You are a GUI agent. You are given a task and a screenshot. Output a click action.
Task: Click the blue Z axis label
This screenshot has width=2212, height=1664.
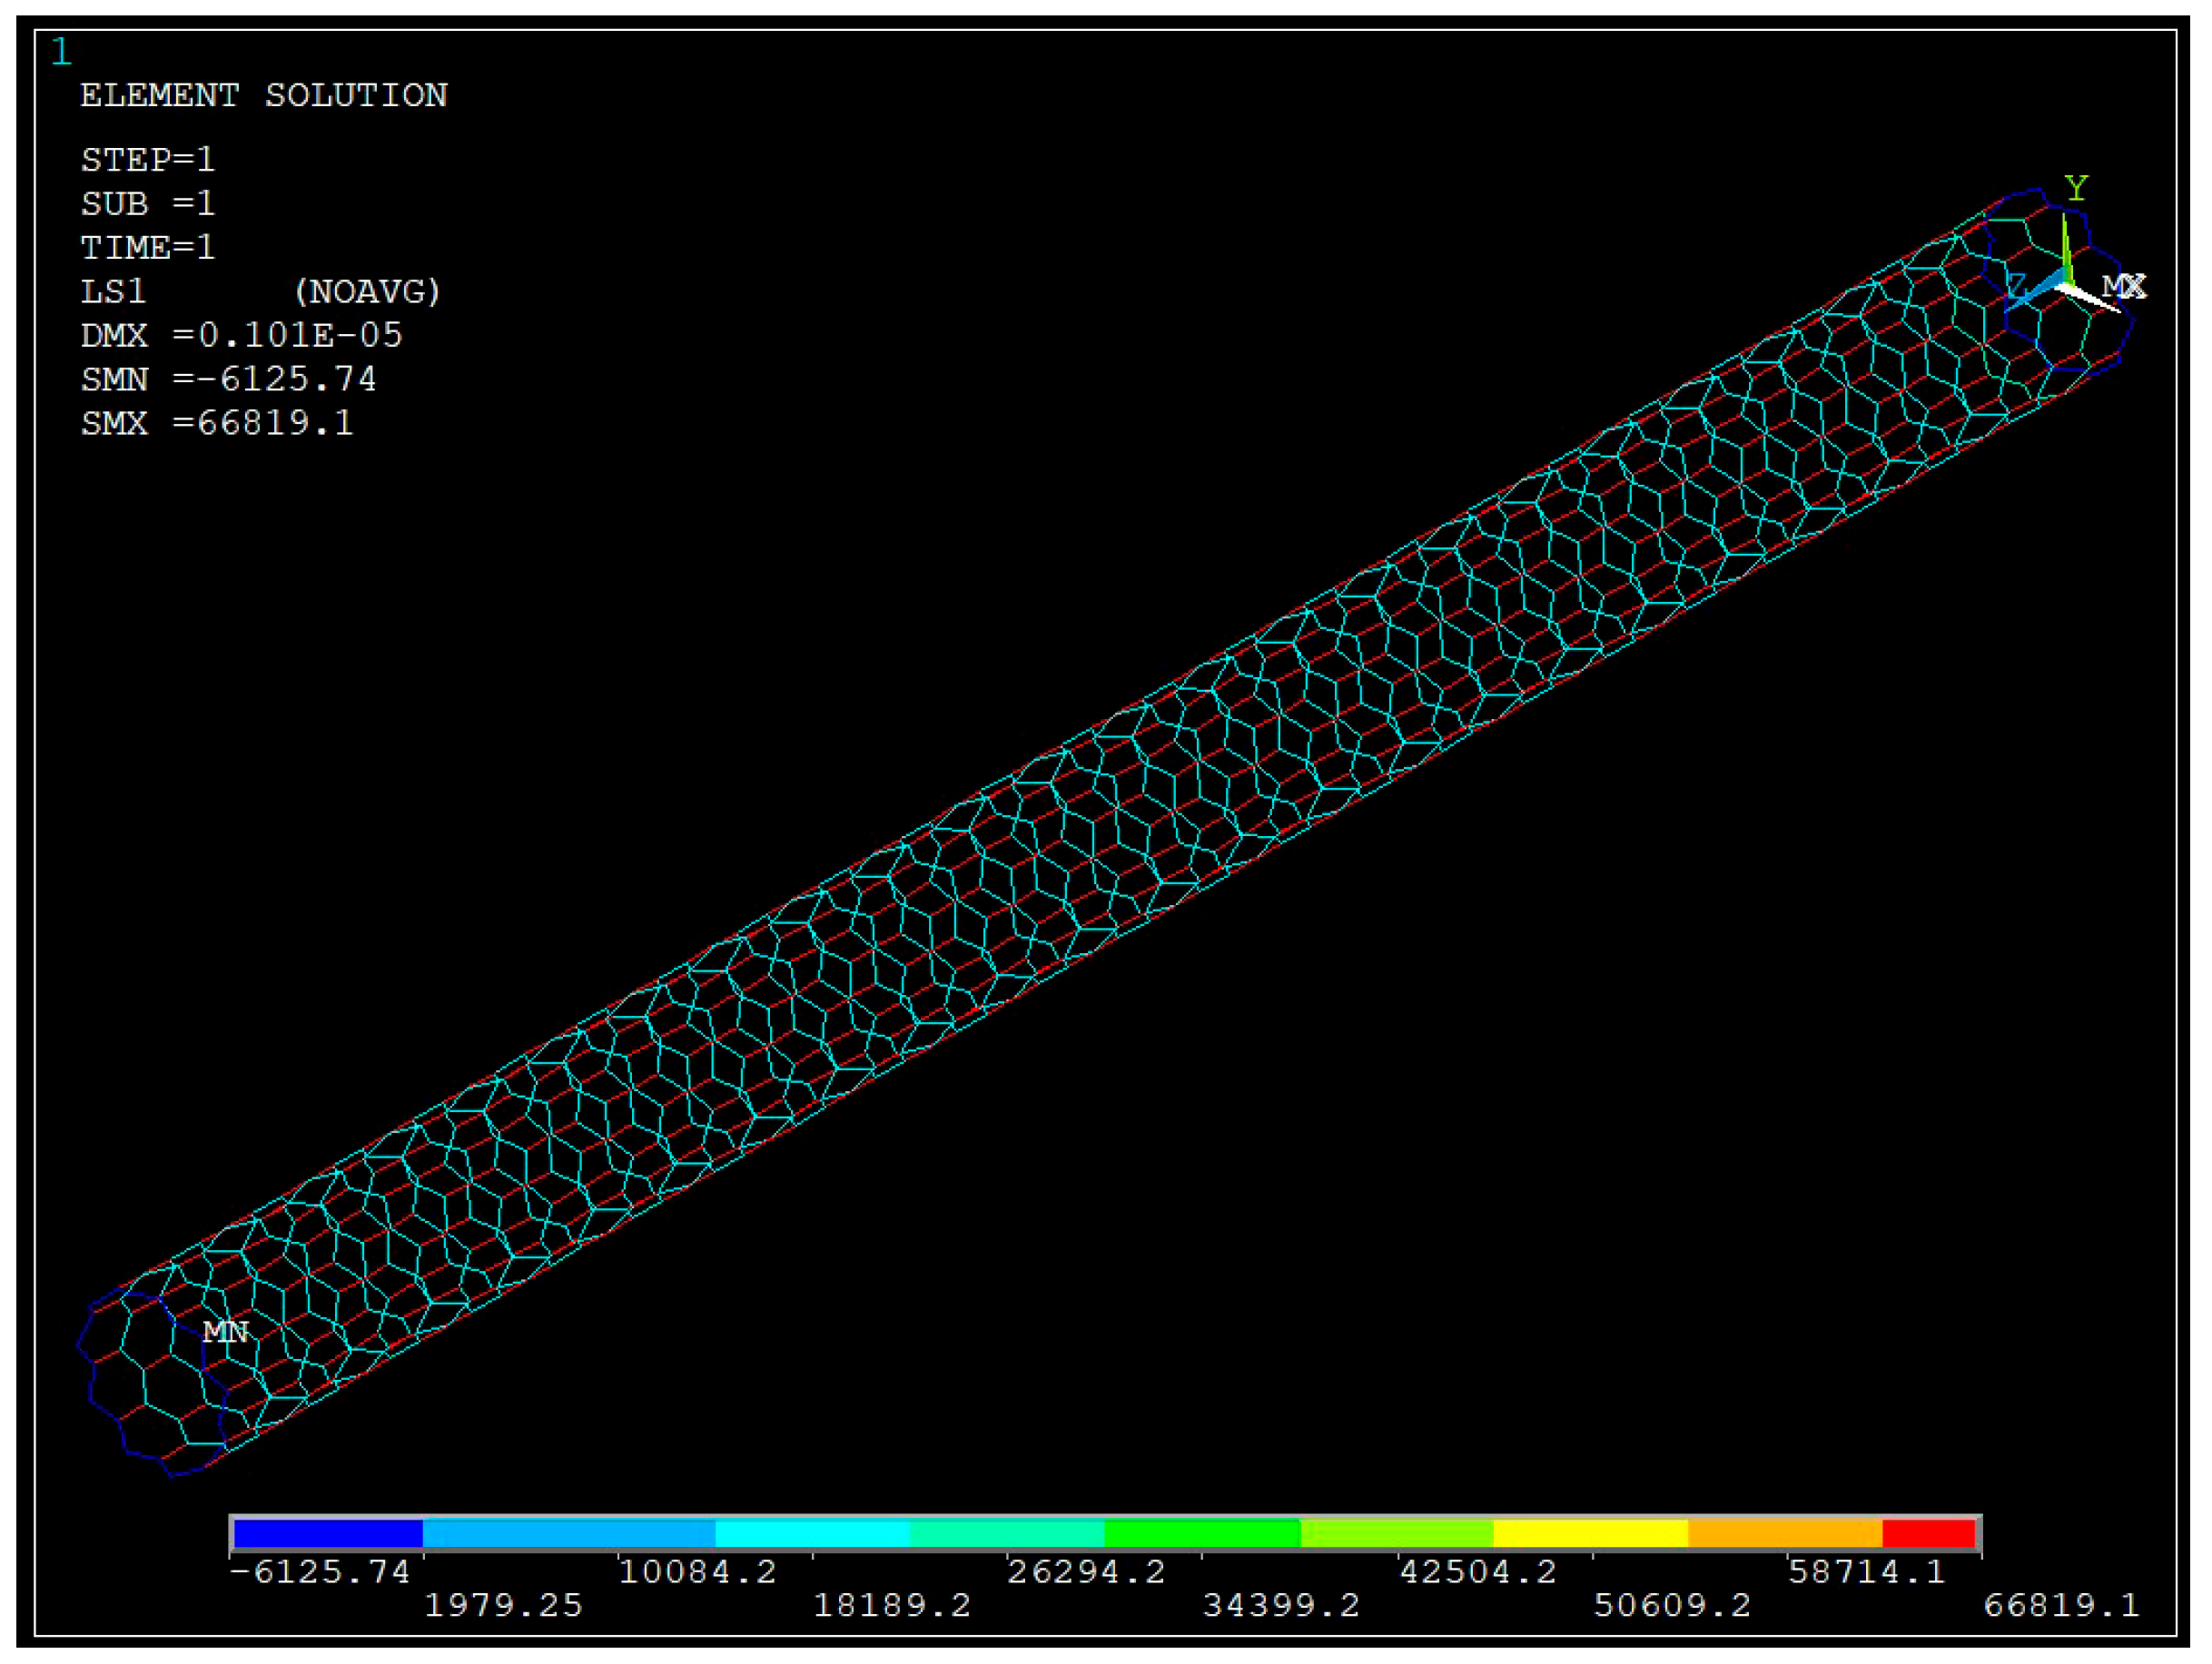pyautogui.click(x=2017, y=286)
